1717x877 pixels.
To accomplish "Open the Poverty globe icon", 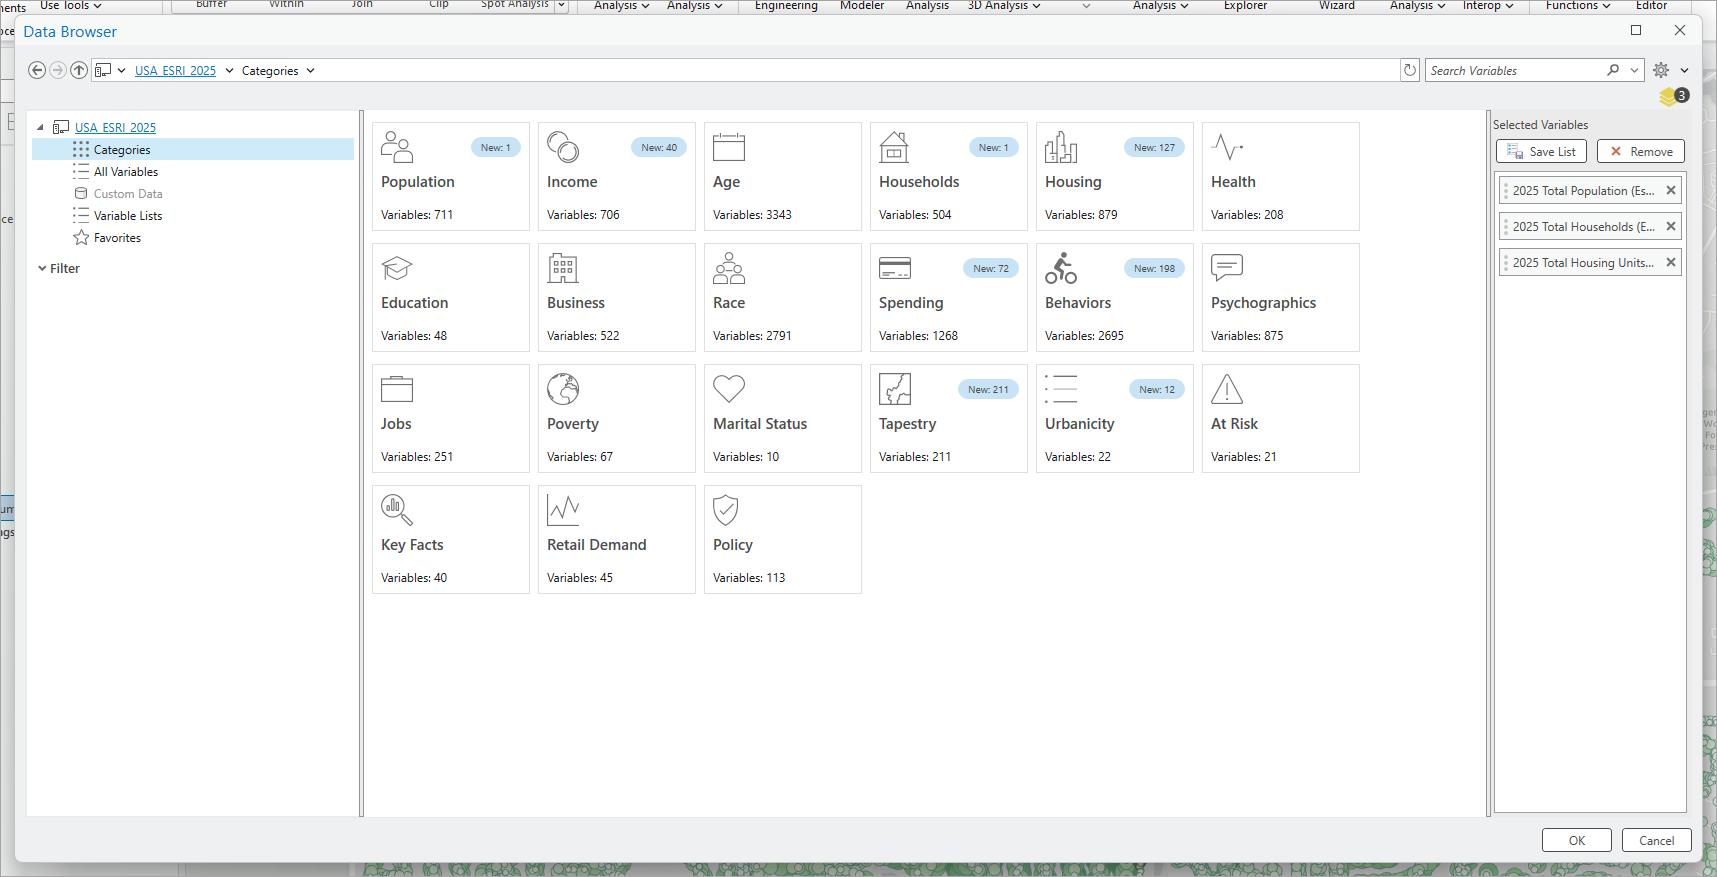I will pos(563,389).
